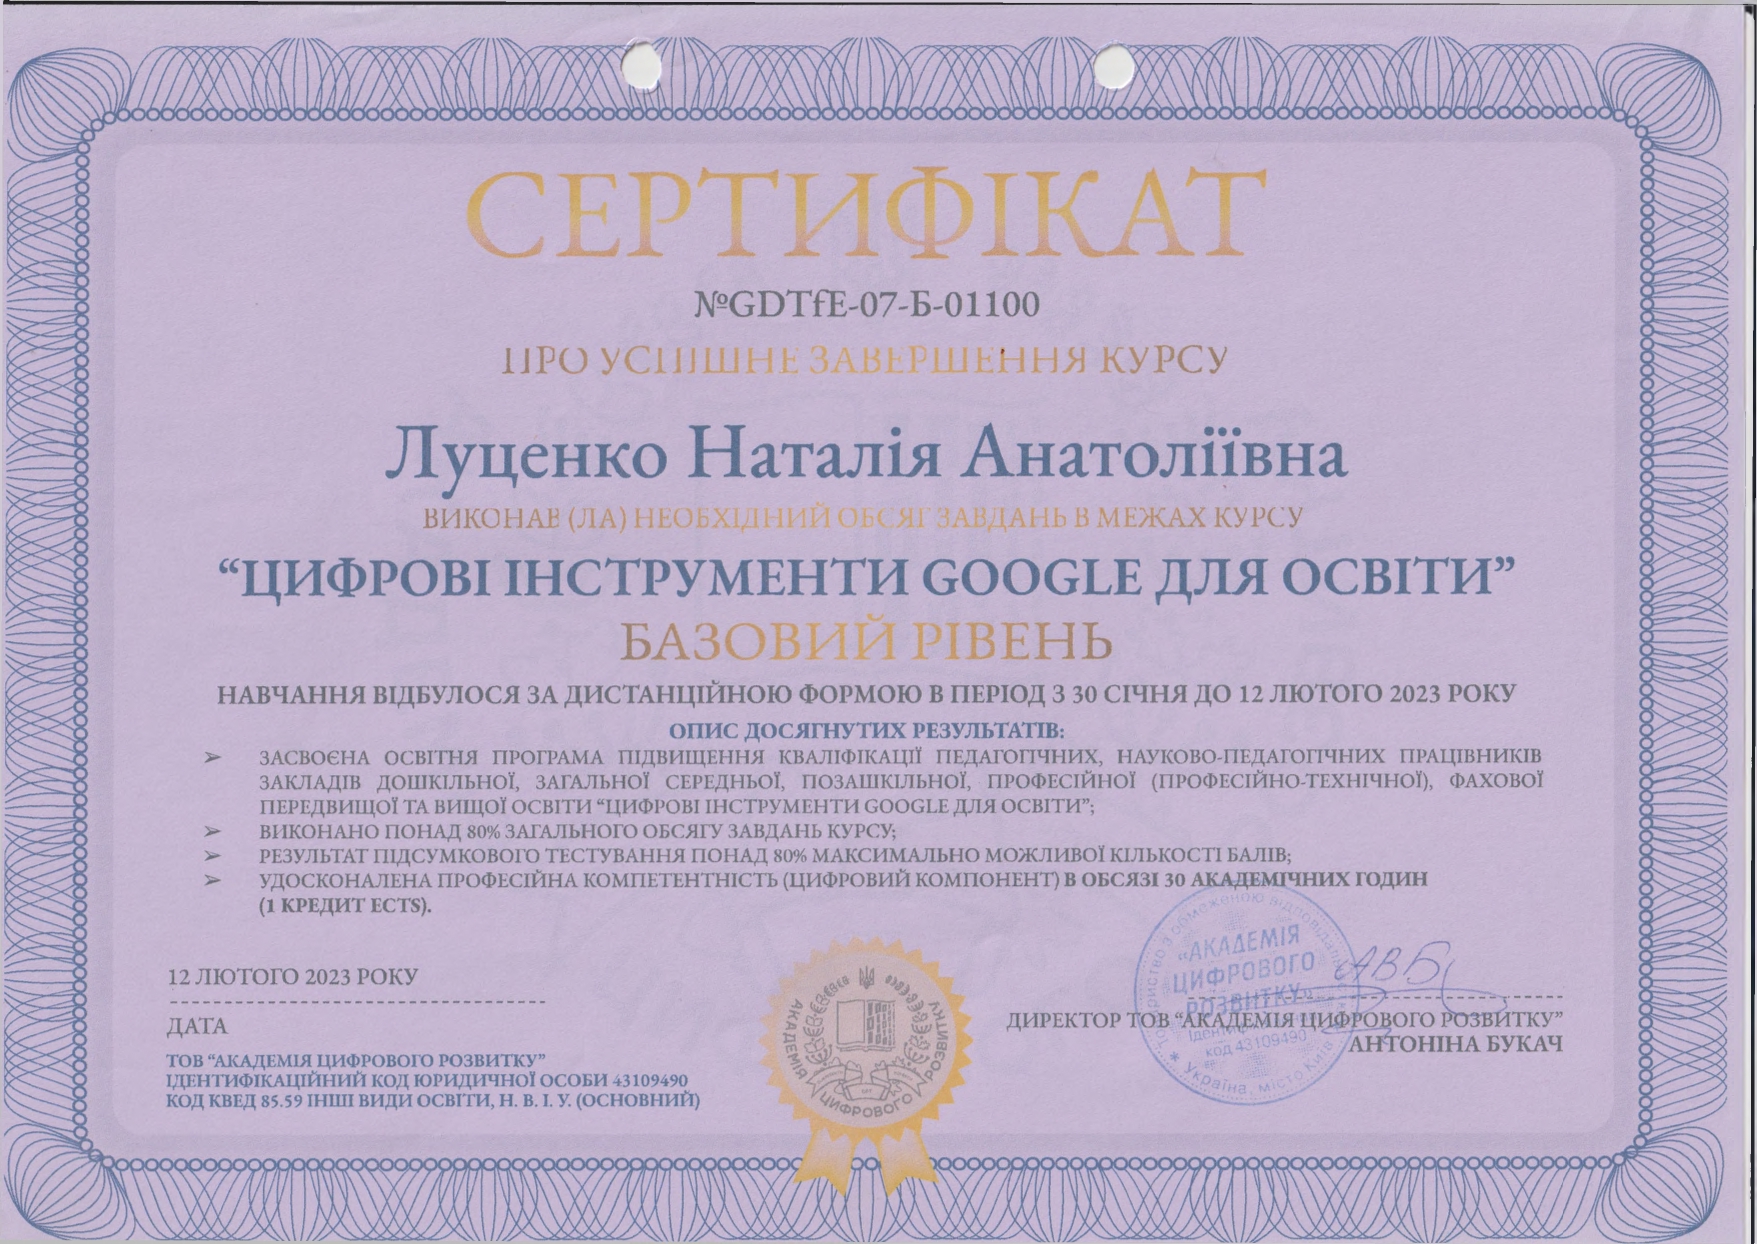Click the heading "ОПИС ДОСЯГНУТИХ РЕЗУЛЬТАТІВ:"
Viewport: 1757px width, 1244px height.
point(866,730)
